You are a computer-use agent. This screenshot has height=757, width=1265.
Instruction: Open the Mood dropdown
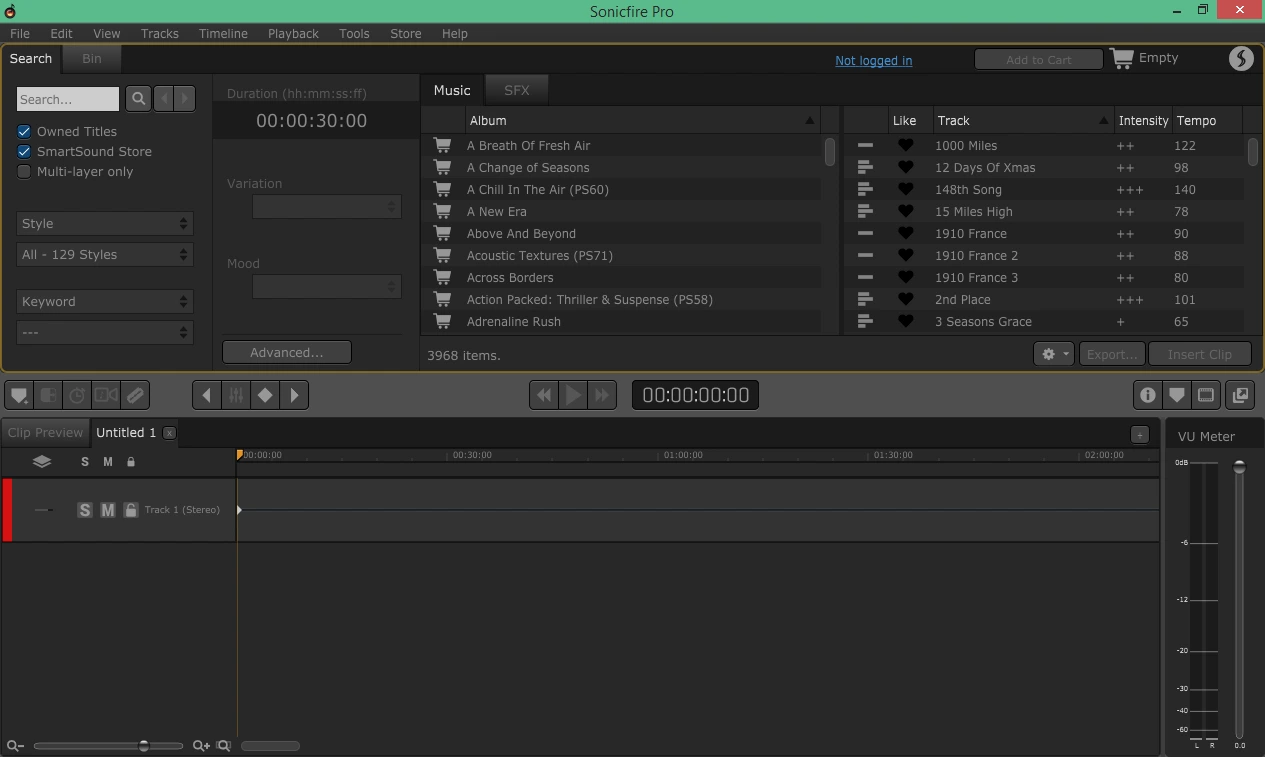(x=327, y=286)
